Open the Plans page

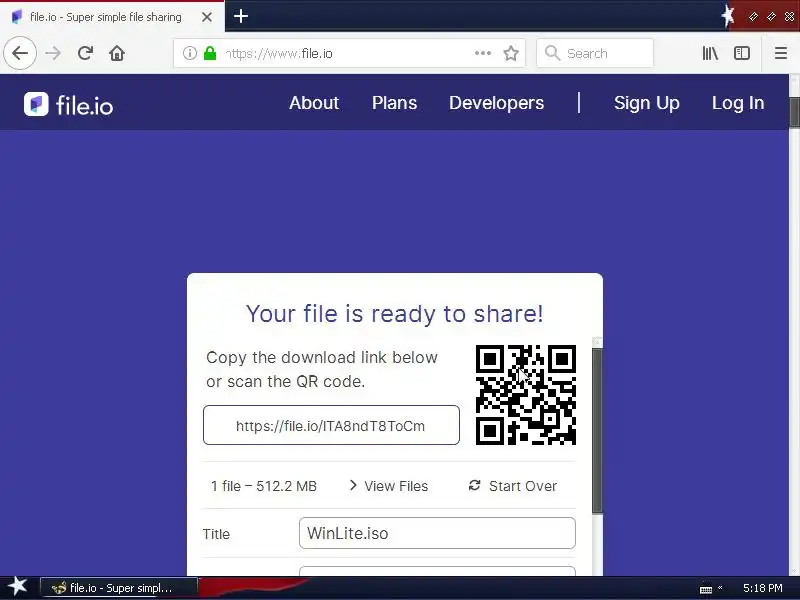(x=394, y=103)
